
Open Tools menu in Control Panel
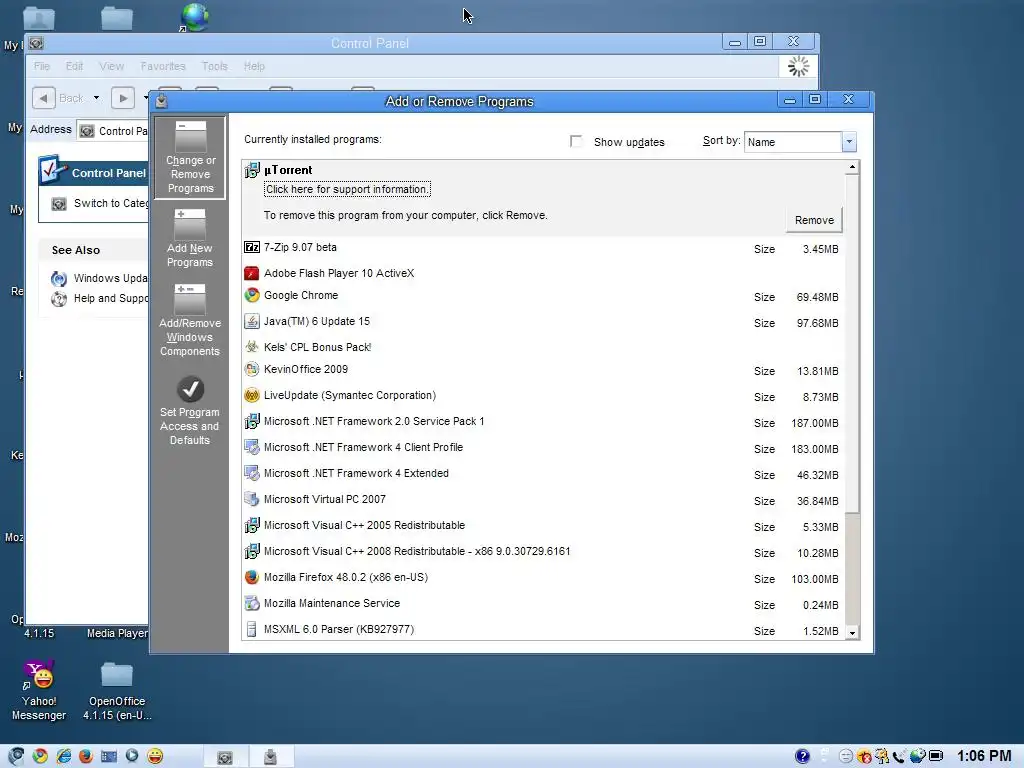click(x=214, y=66)
